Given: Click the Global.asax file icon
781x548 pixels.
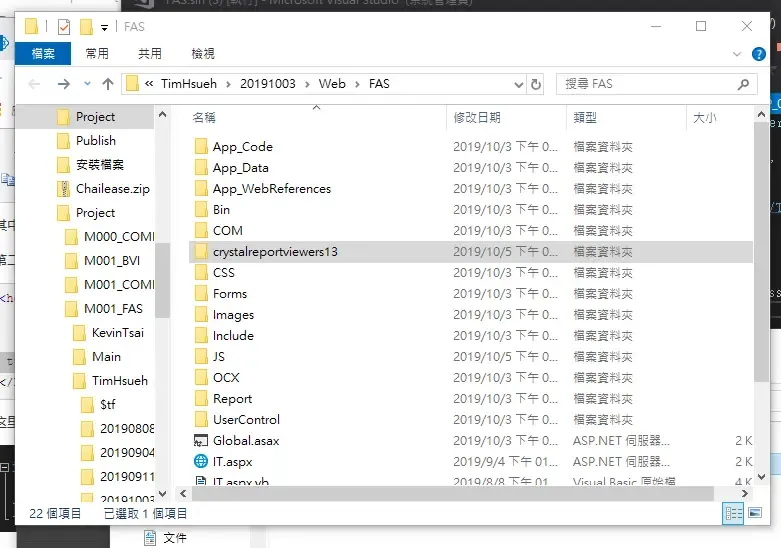Looking at the screenshot, I should (x=200, y=441).
